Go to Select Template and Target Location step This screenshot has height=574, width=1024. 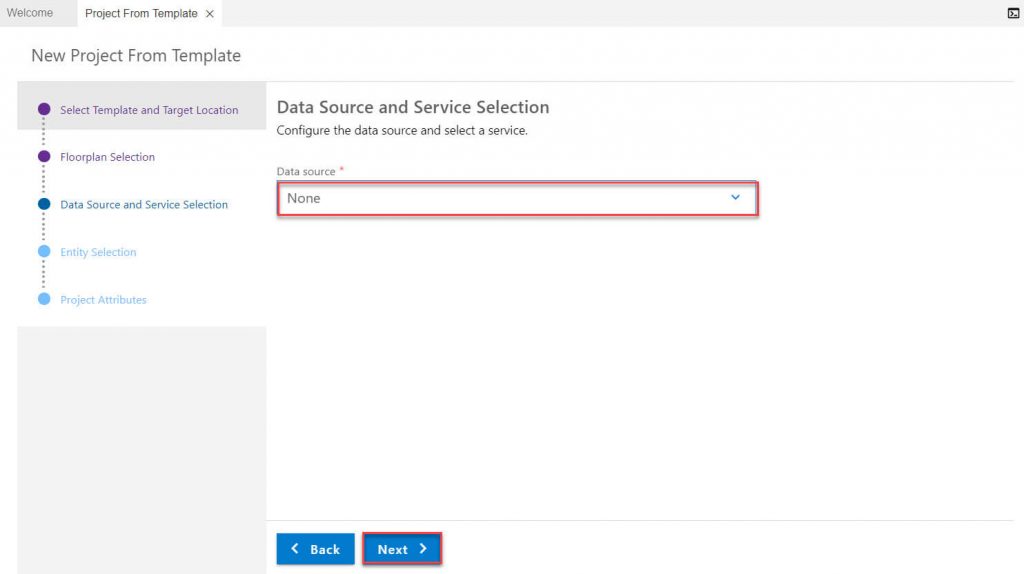tap(149, 110)
